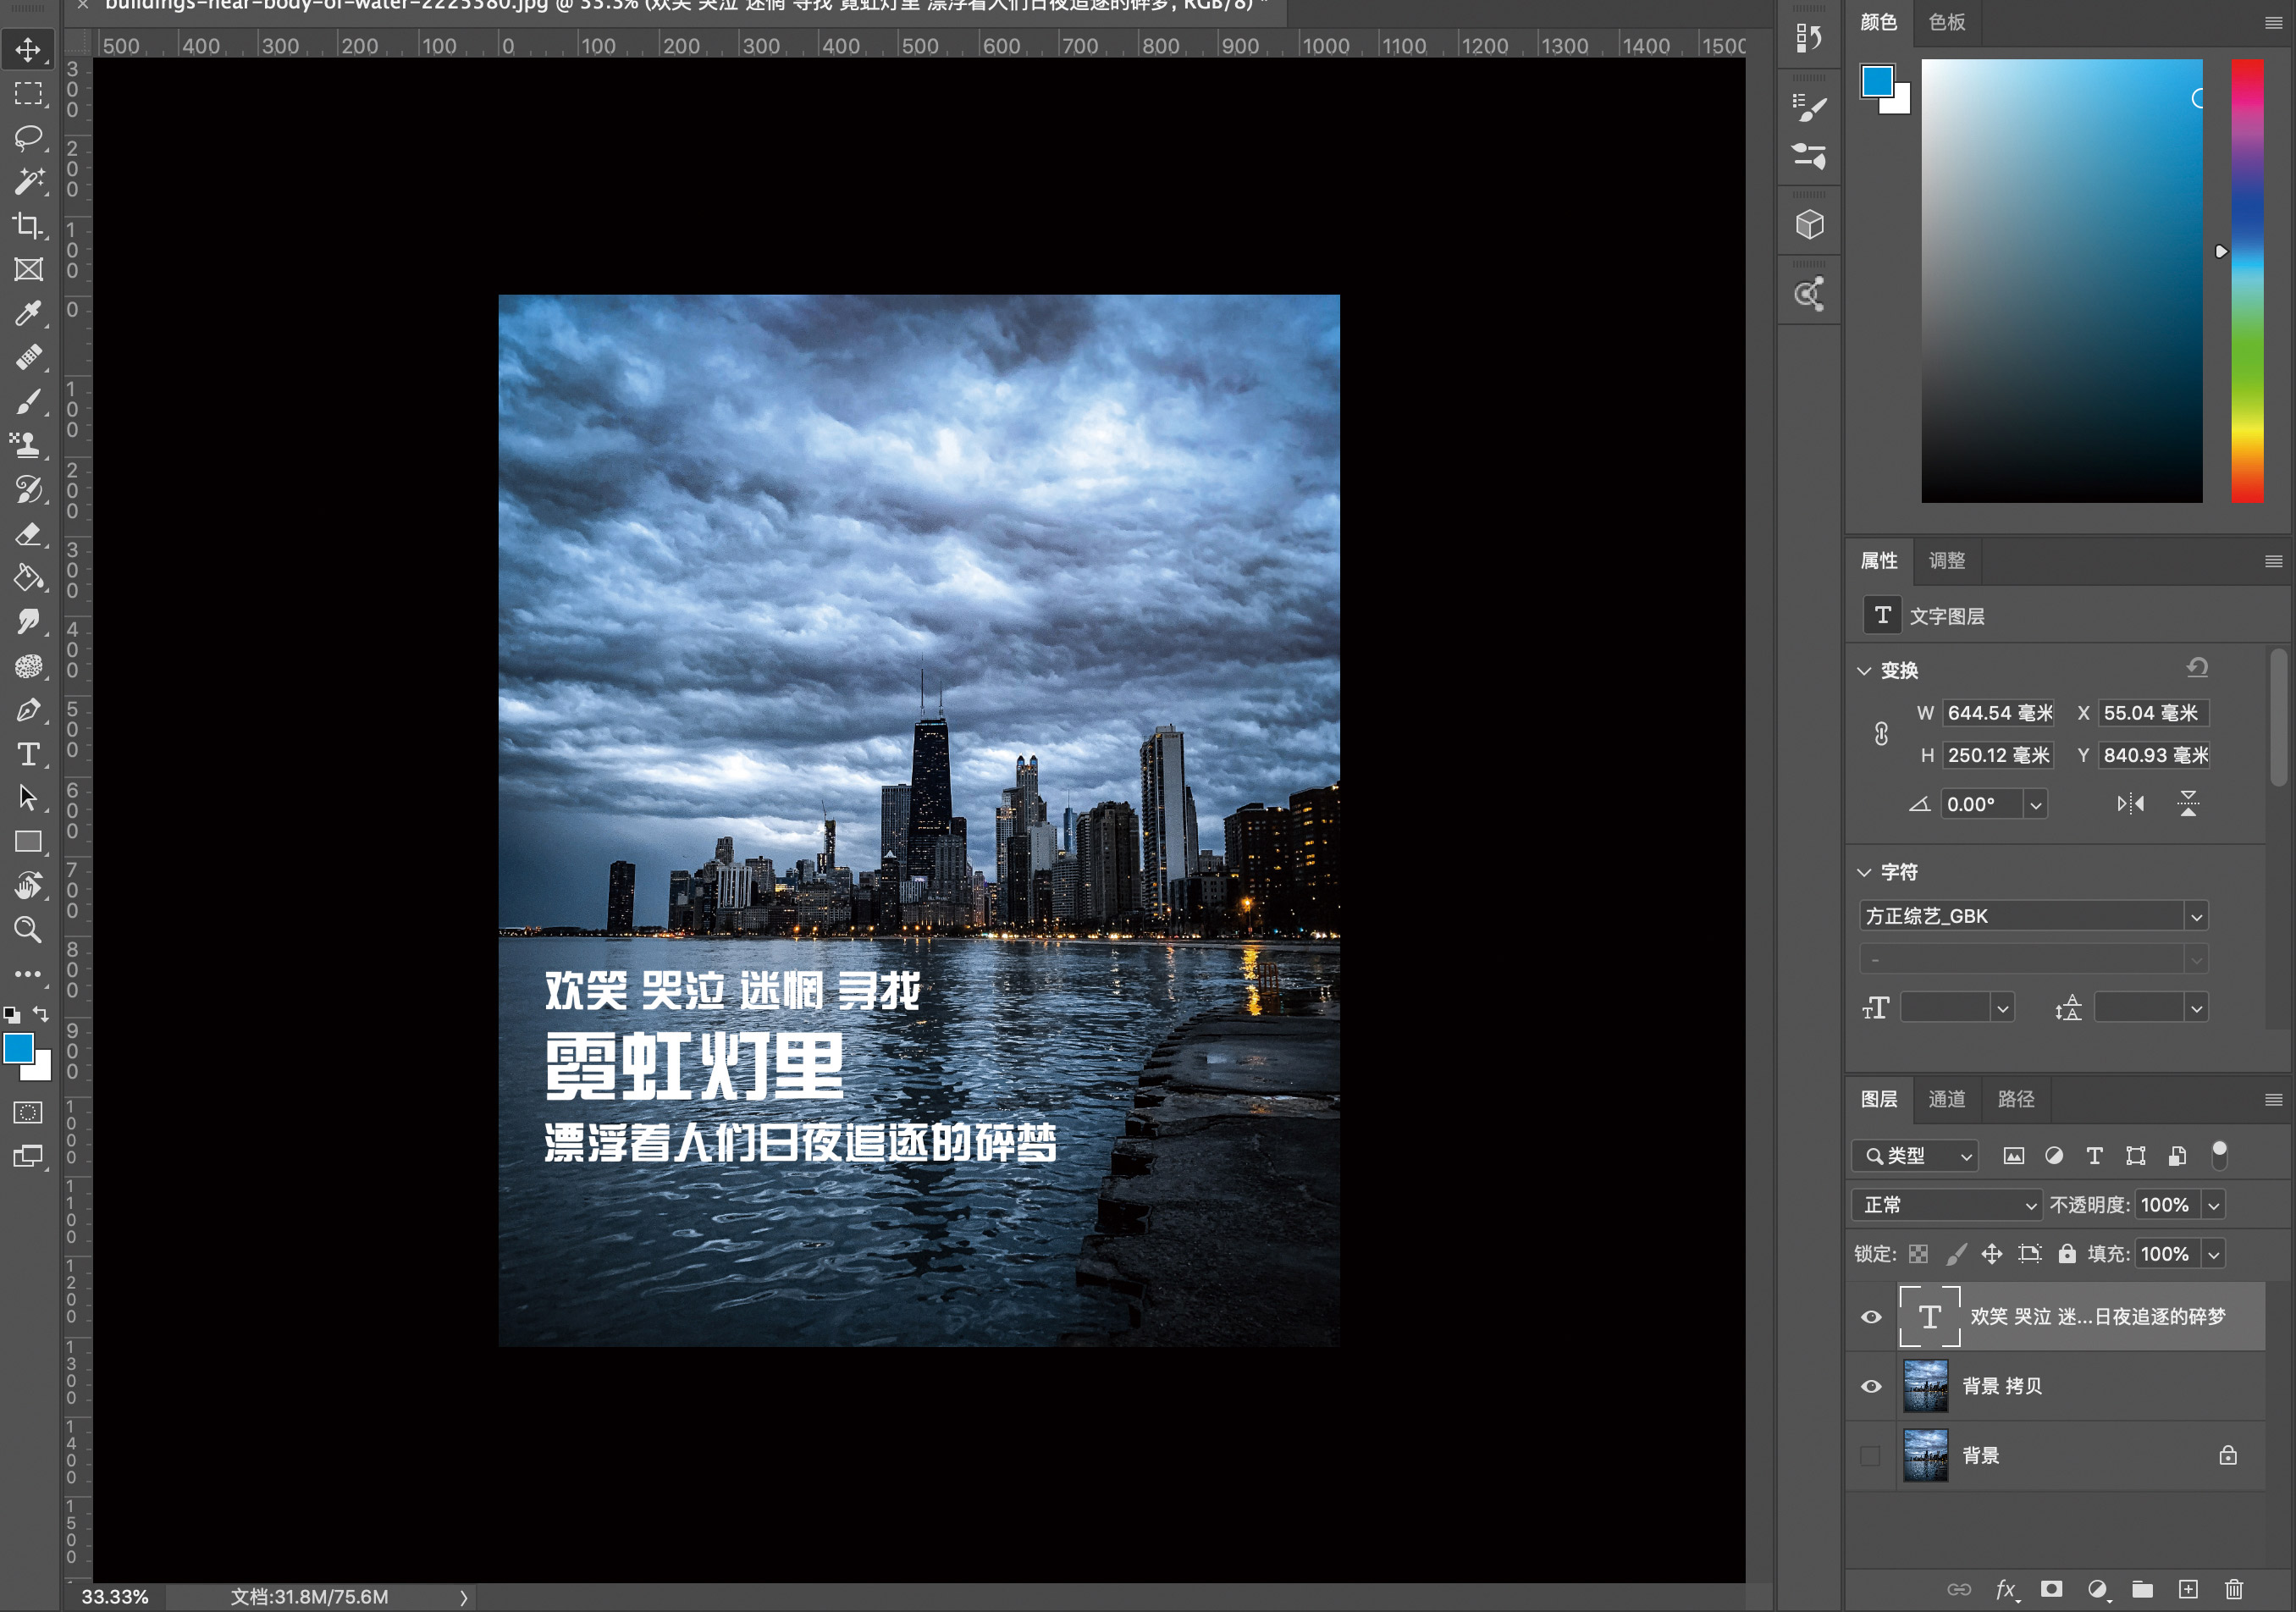The height and width of the screenshot is (1612, 2296).
Task: Open the 3D panel cube icon
Action: click(x=1809, y=224)
